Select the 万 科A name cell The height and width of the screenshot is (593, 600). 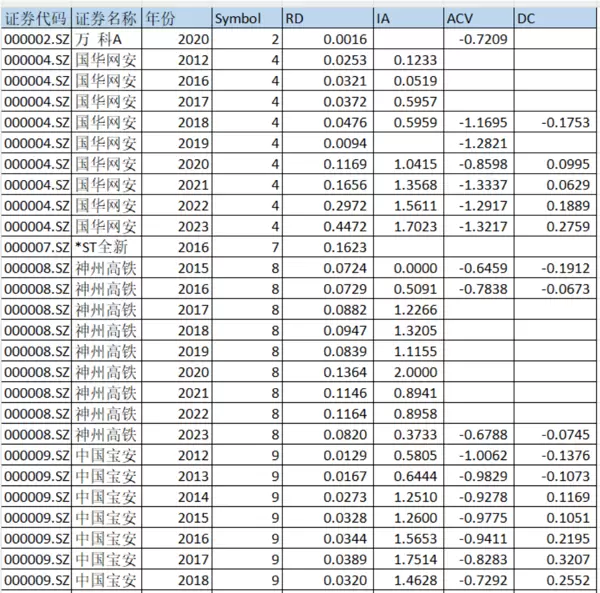point(106,39)
